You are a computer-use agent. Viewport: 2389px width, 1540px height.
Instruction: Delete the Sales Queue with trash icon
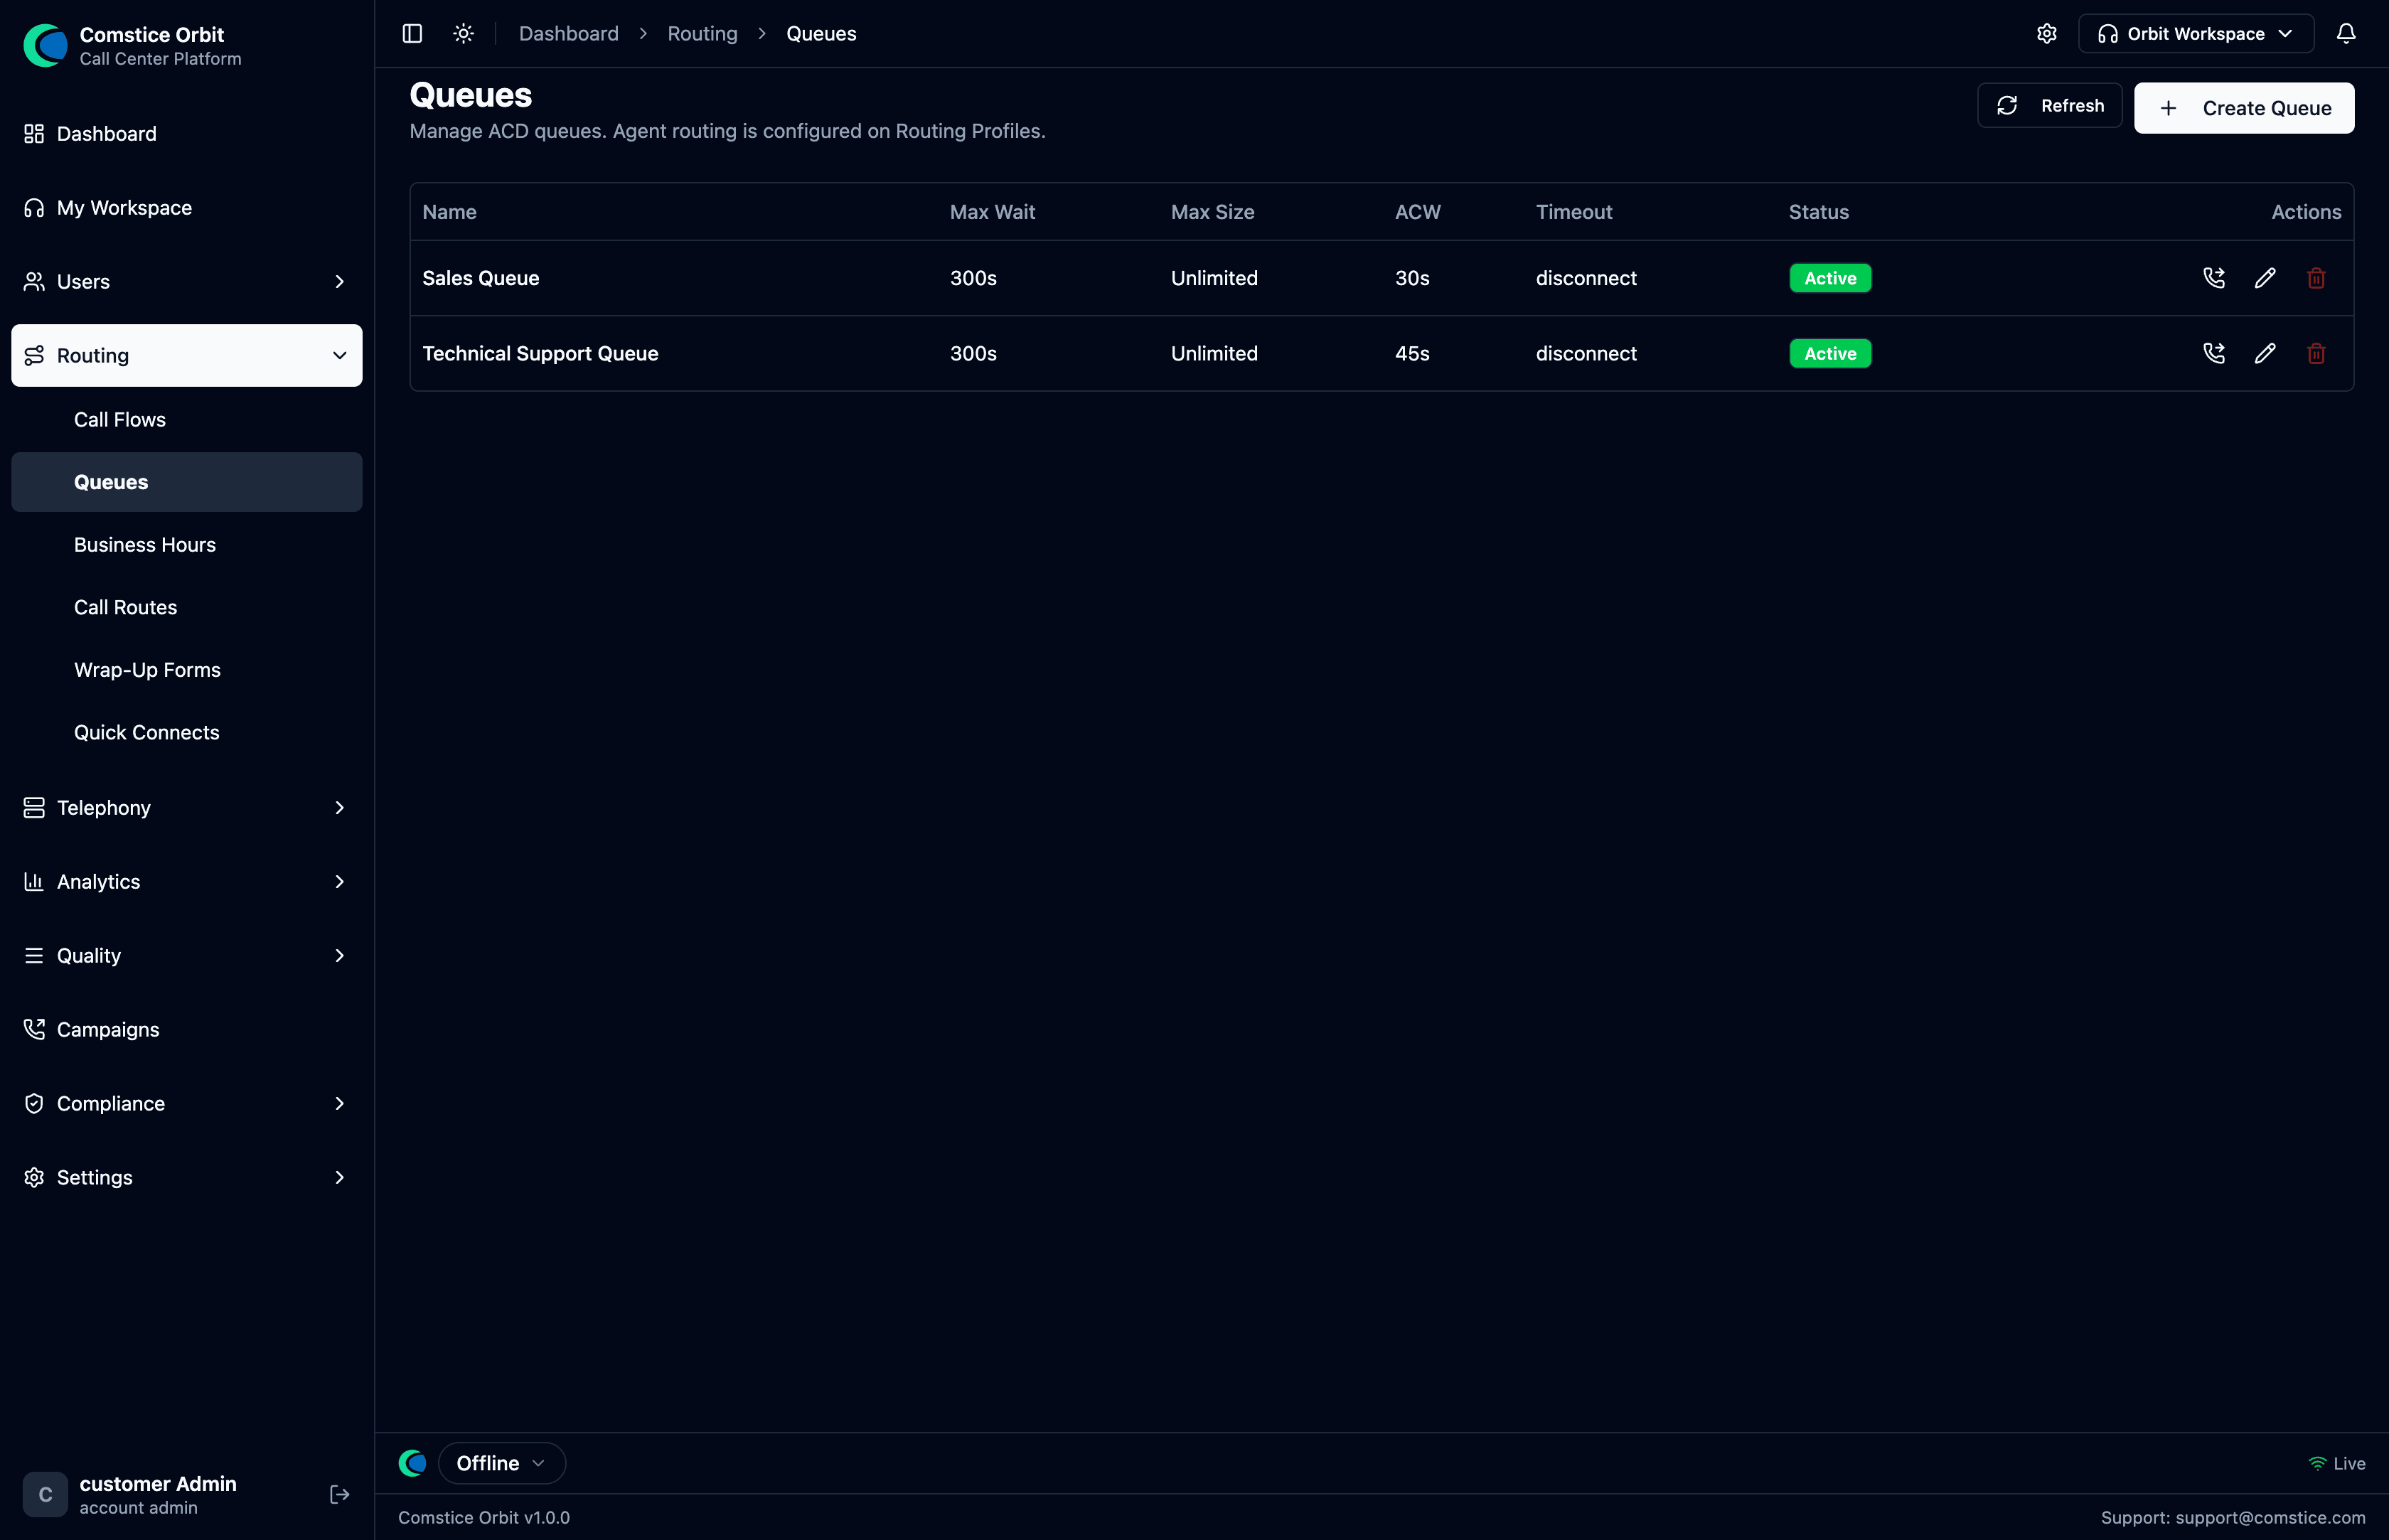tap(2316, 278)
